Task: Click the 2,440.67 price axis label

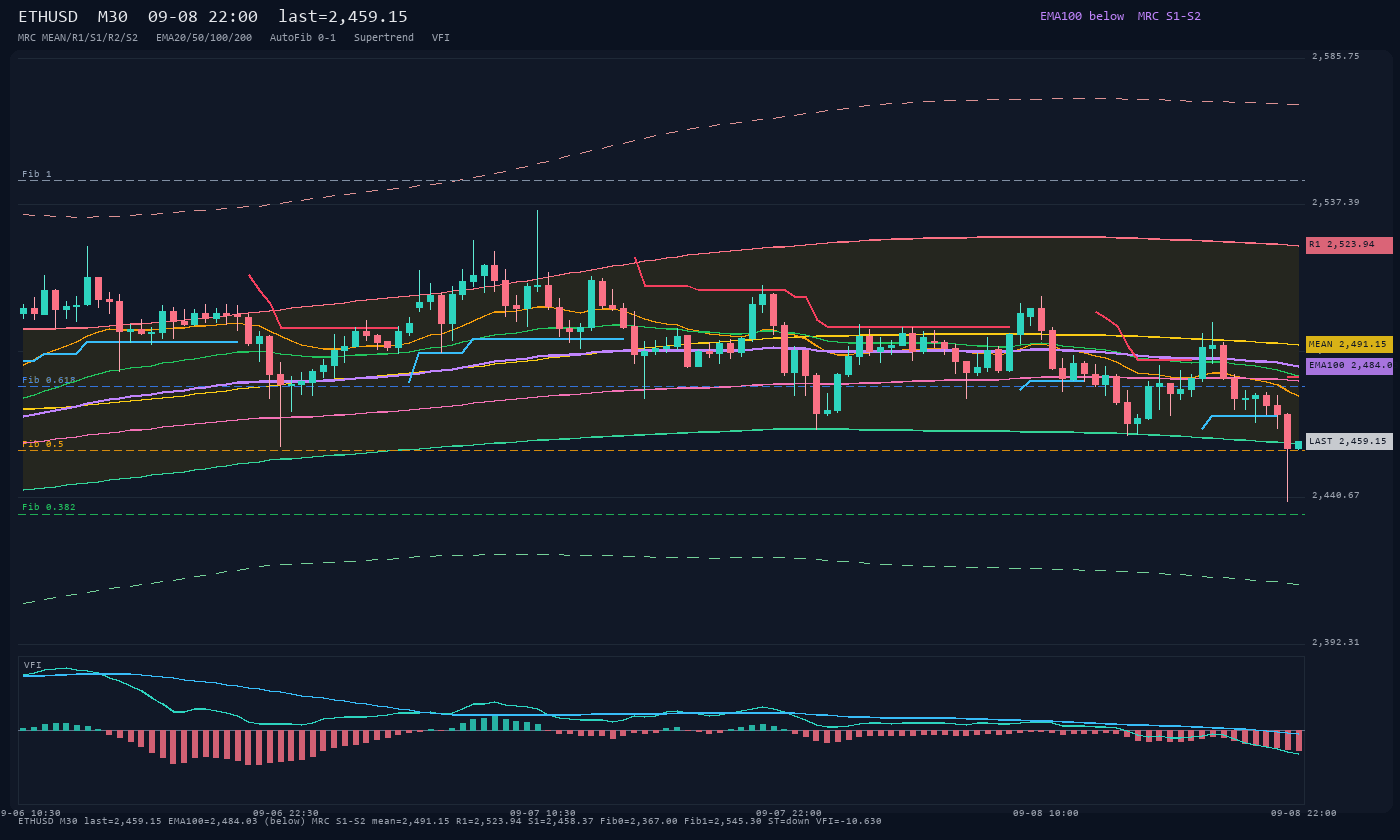Action: click(1336, 495)
